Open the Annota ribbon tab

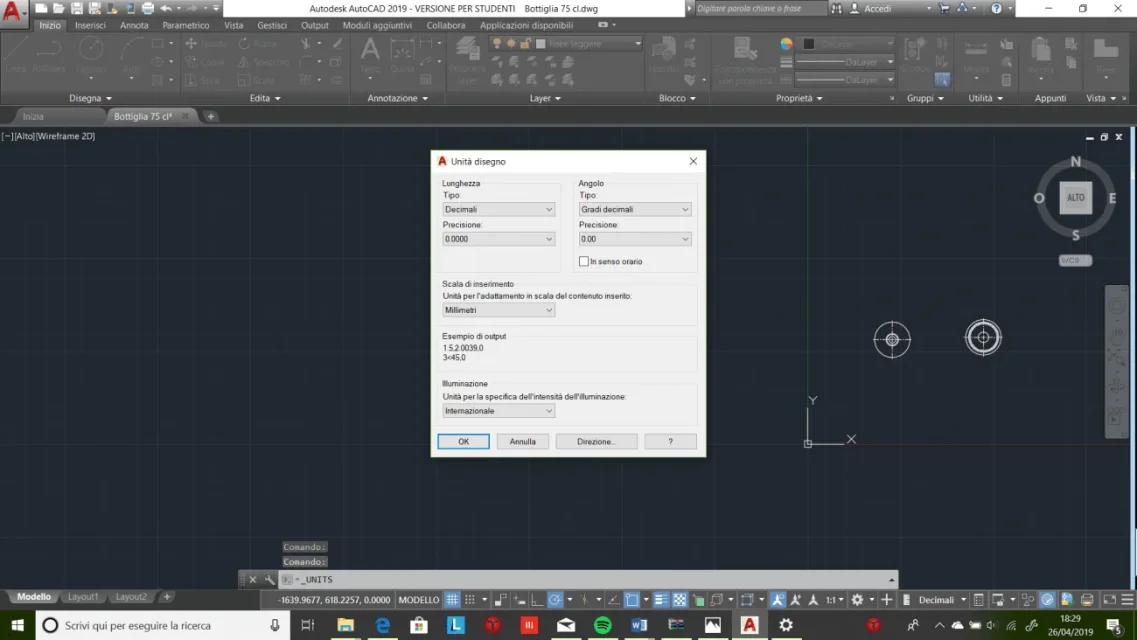point(134,25)
